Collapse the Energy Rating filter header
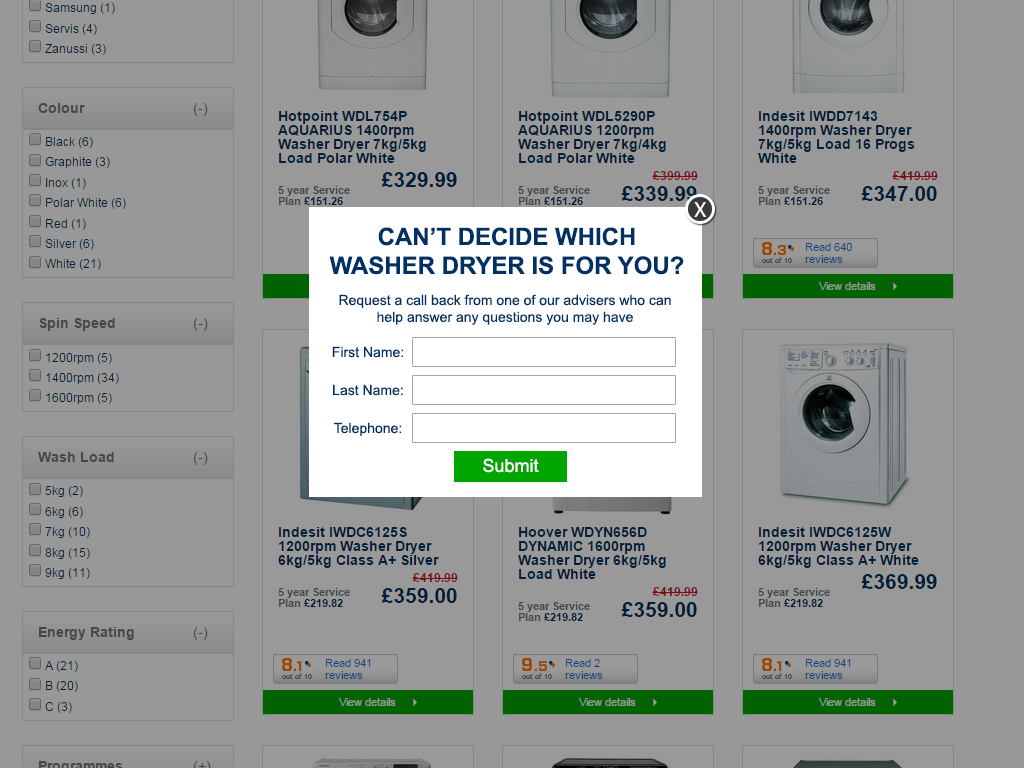1024x768 pixels. [x=200, y=633]
